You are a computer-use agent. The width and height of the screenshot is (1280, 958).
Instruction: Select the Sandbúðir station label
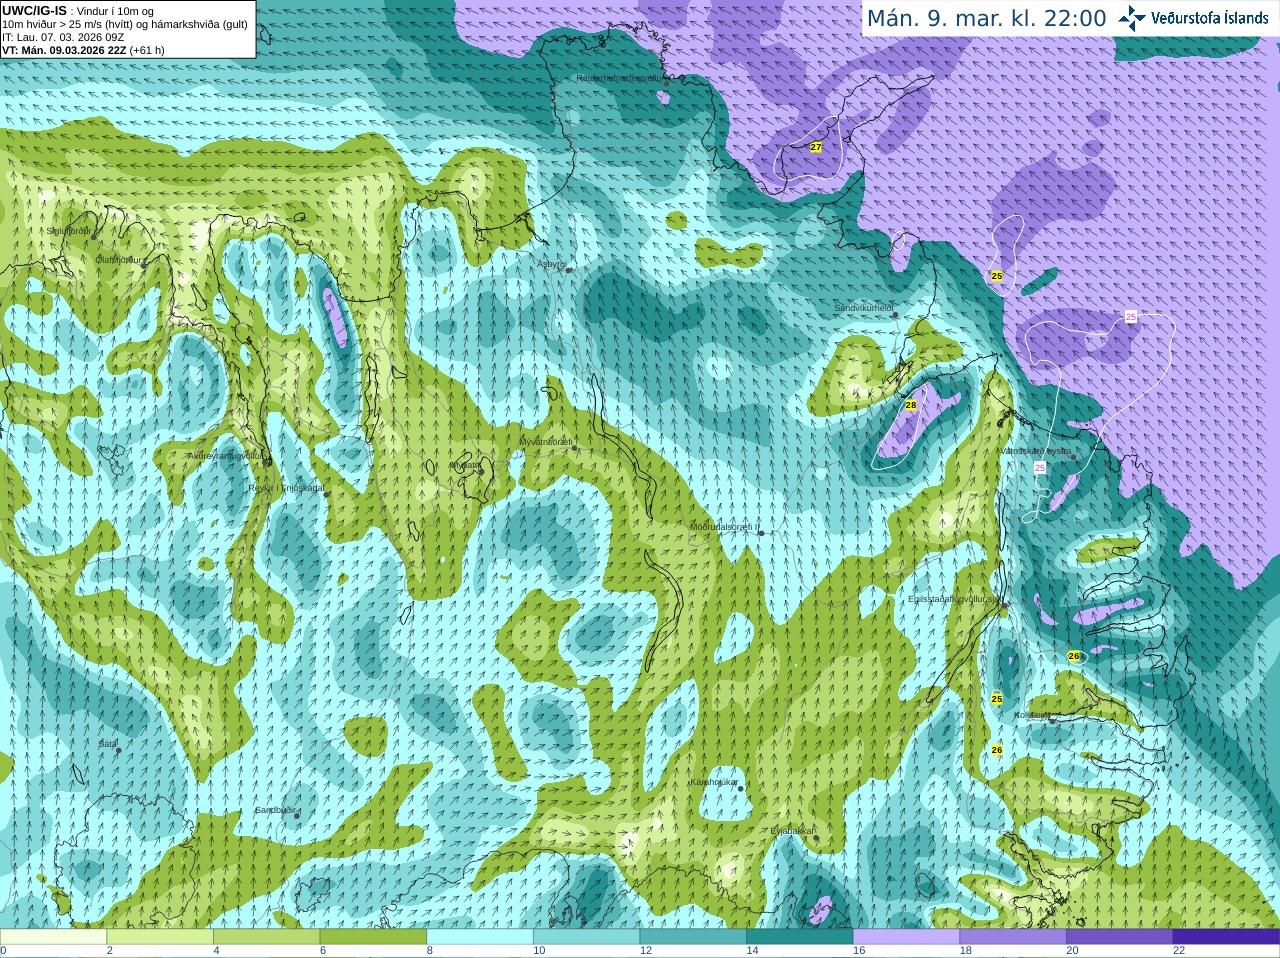275,810
